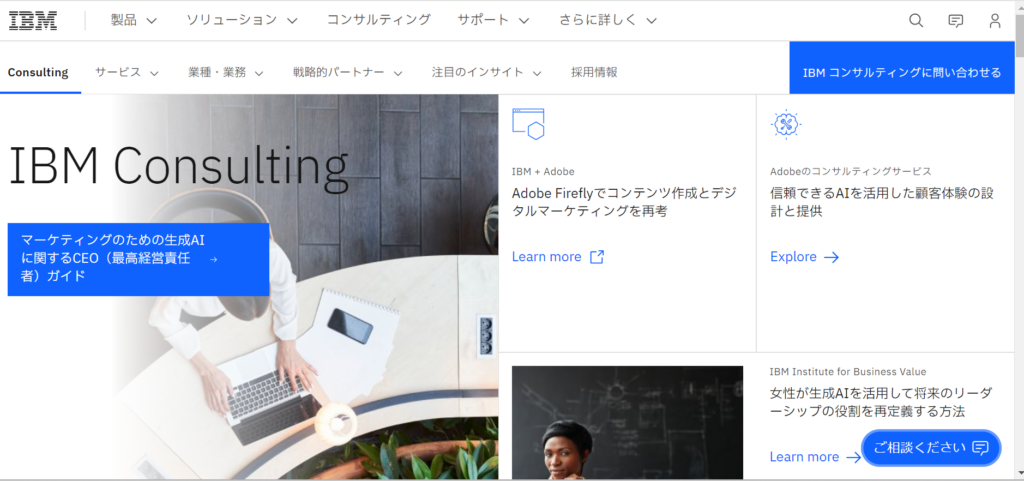Click the user profile icon
Viewport: 1024px width, 481px height.
995,21
